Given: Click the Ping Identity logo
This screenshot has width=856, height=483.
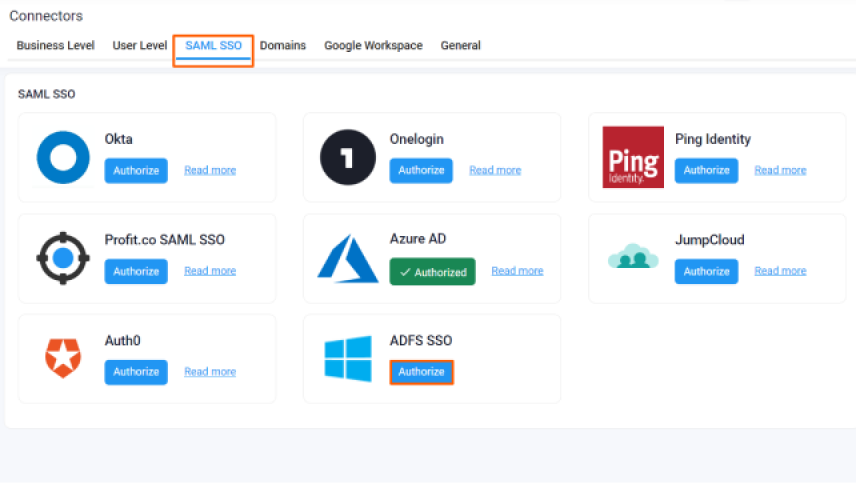Looking at the screenshot, I should pos(633,157).
